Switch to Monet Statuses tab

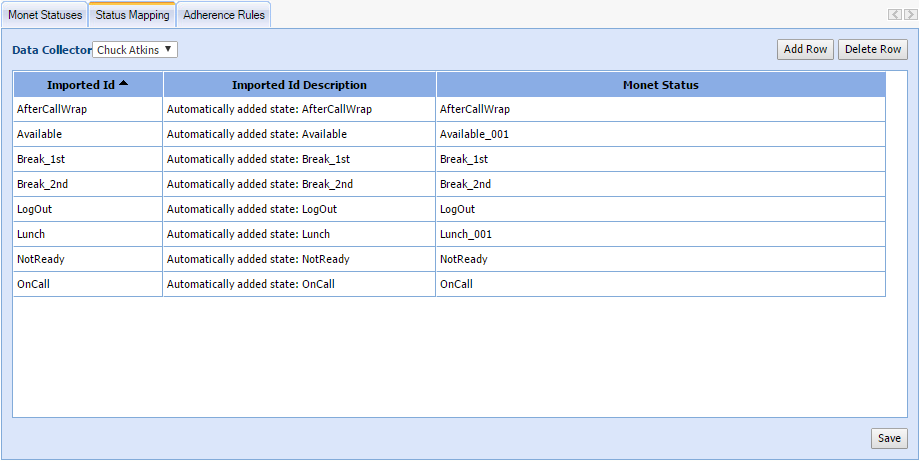coord(45,15)
